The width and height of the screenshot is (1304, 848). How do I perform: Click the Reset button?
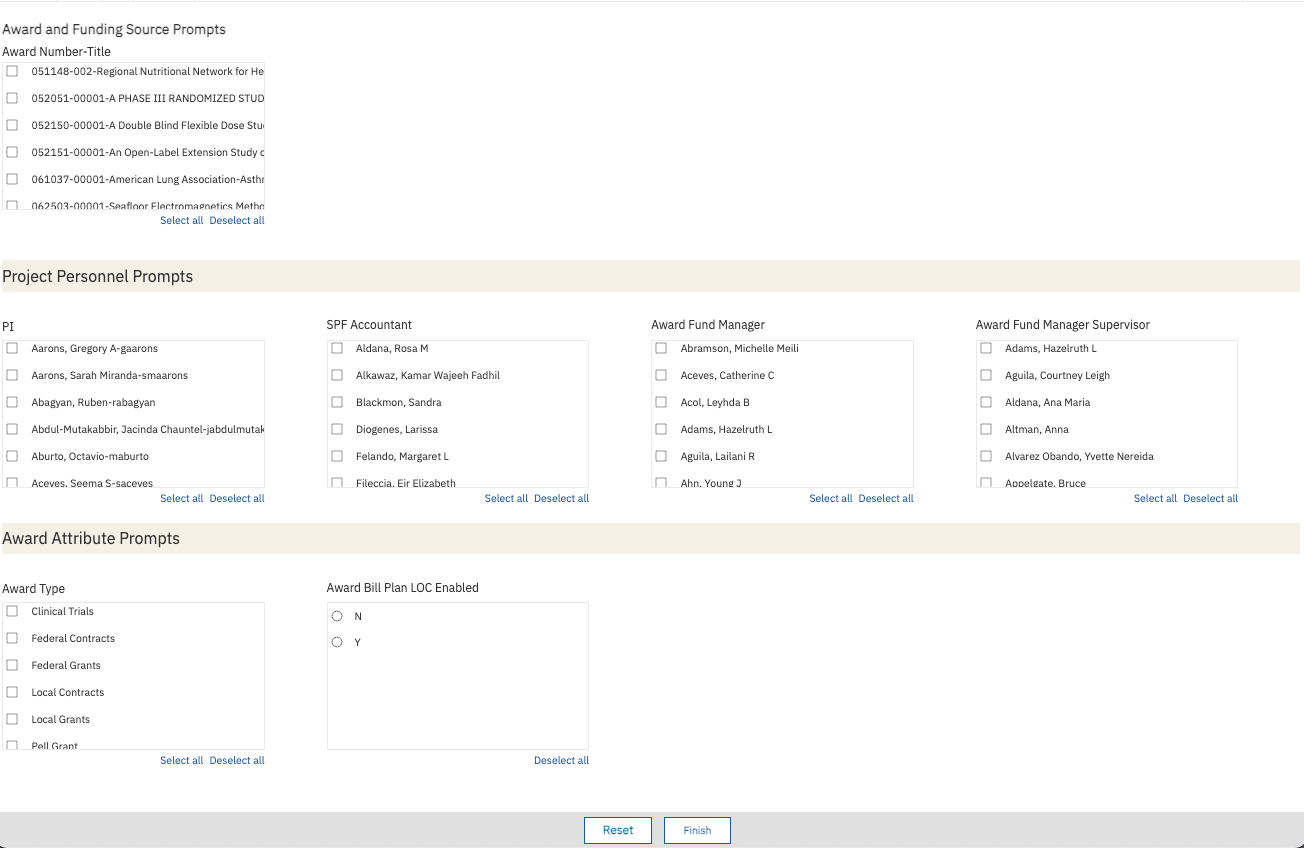618,830
